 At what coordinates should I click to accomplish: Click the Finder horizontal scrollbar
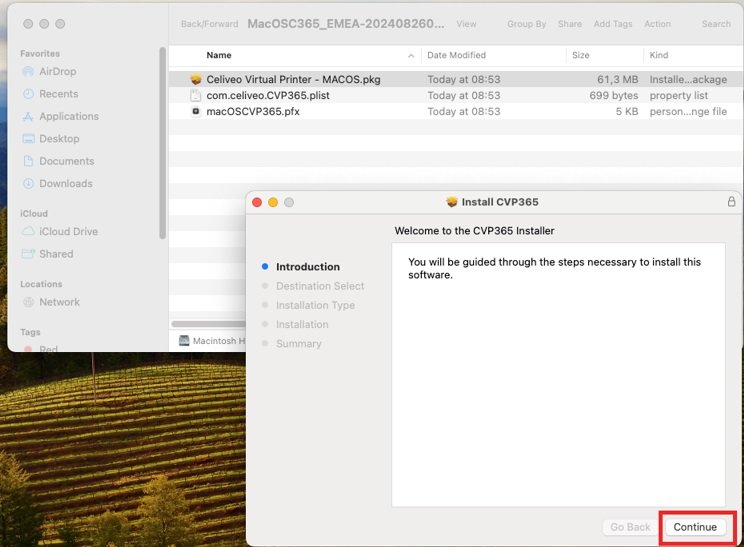209,324
